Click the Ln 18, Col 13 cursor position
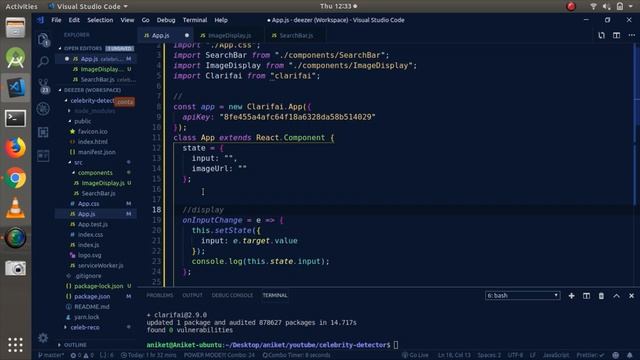This screenshot has width=640, height=360. tap(454, 355)
